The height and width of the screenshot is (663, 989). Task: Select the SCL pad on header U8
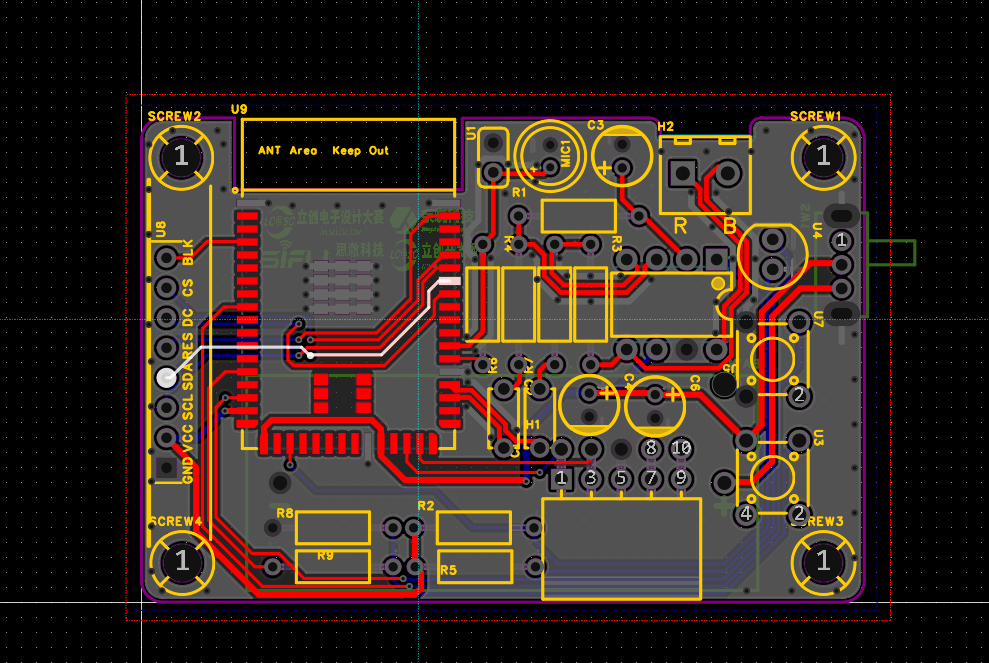[167, 407]
